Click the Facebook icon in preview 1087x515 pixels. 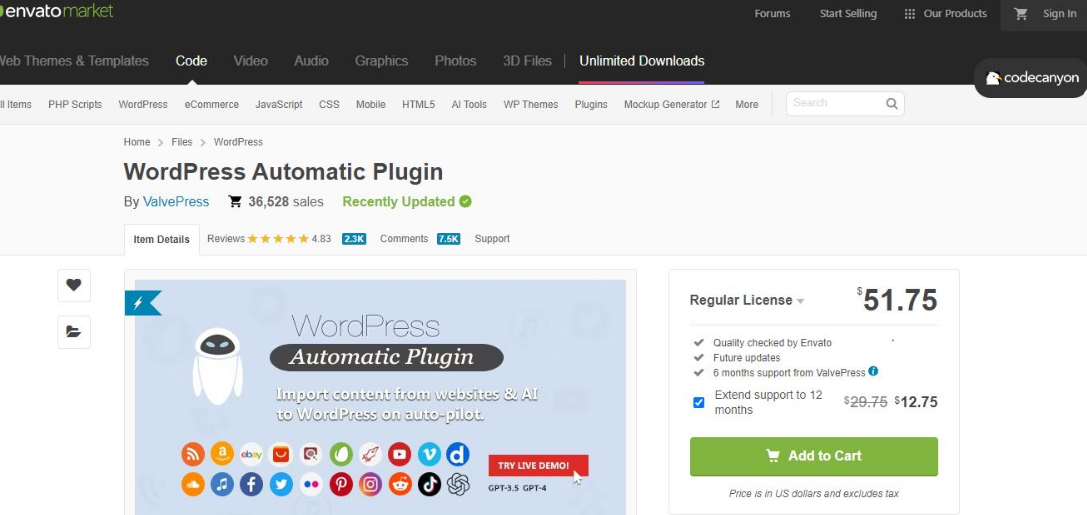tap(251, 484)
